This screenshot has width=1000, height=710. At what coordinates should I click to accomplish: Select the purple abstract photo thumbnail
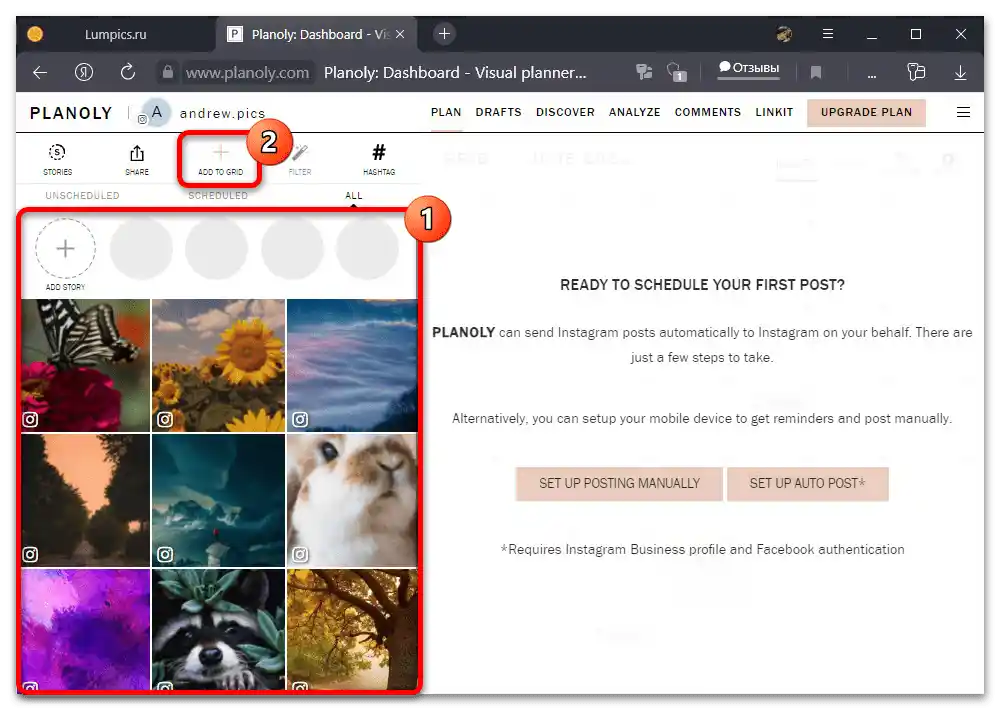86,629
